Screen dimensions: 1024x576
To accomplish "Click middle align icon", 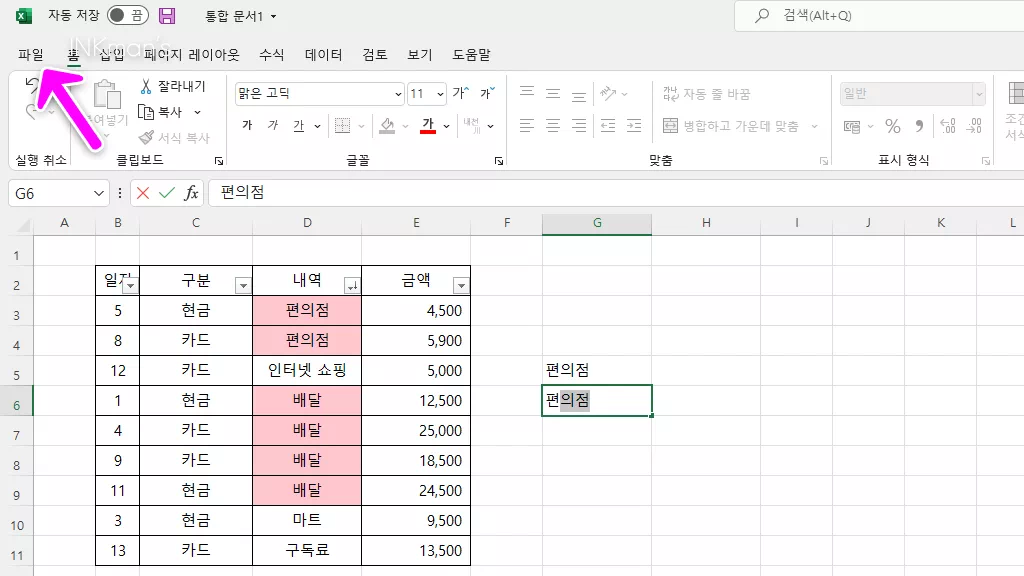I will 553,93.
